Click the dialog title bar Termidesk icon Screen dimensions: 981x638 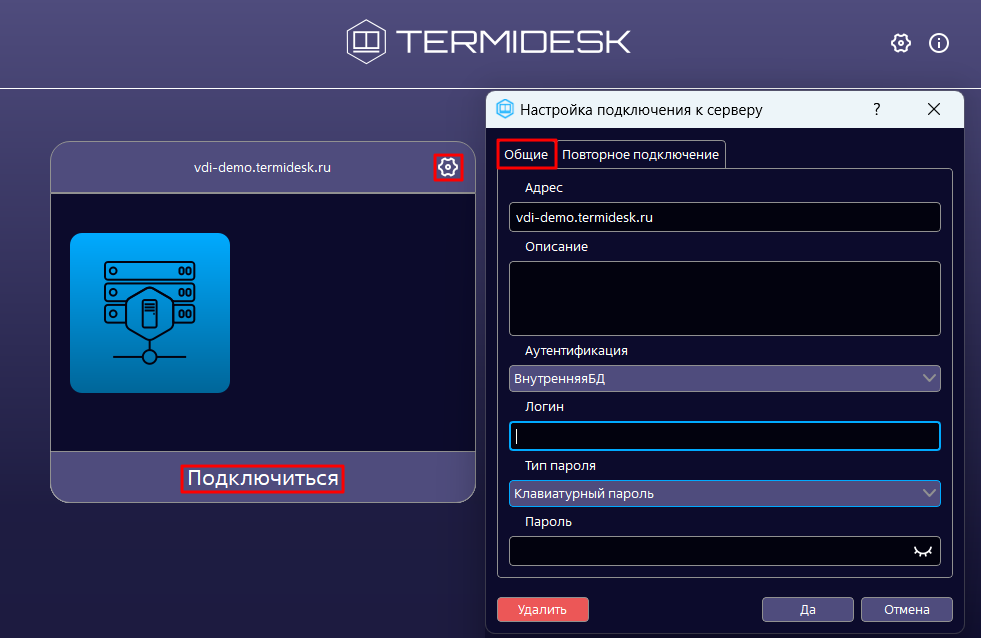(505, 110)
